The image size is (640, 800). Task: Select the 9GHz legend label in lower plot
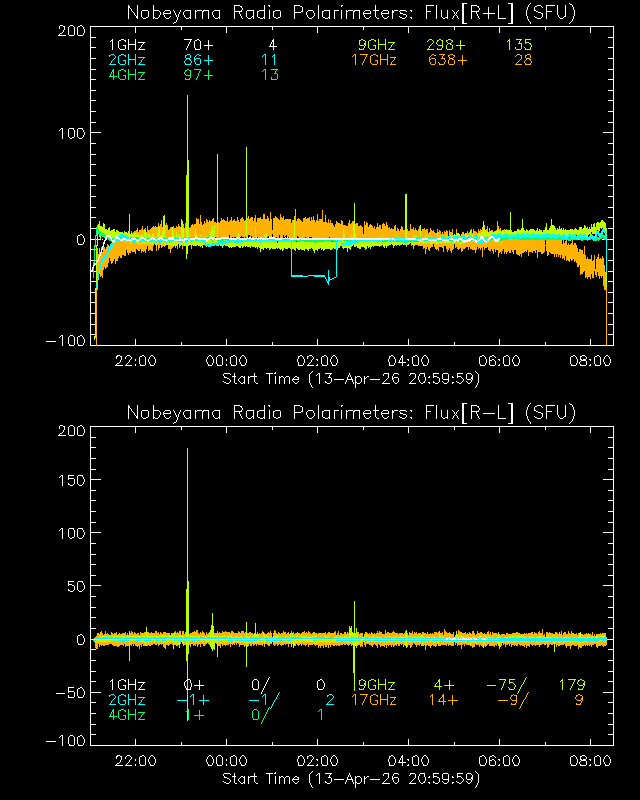(378, 685)
